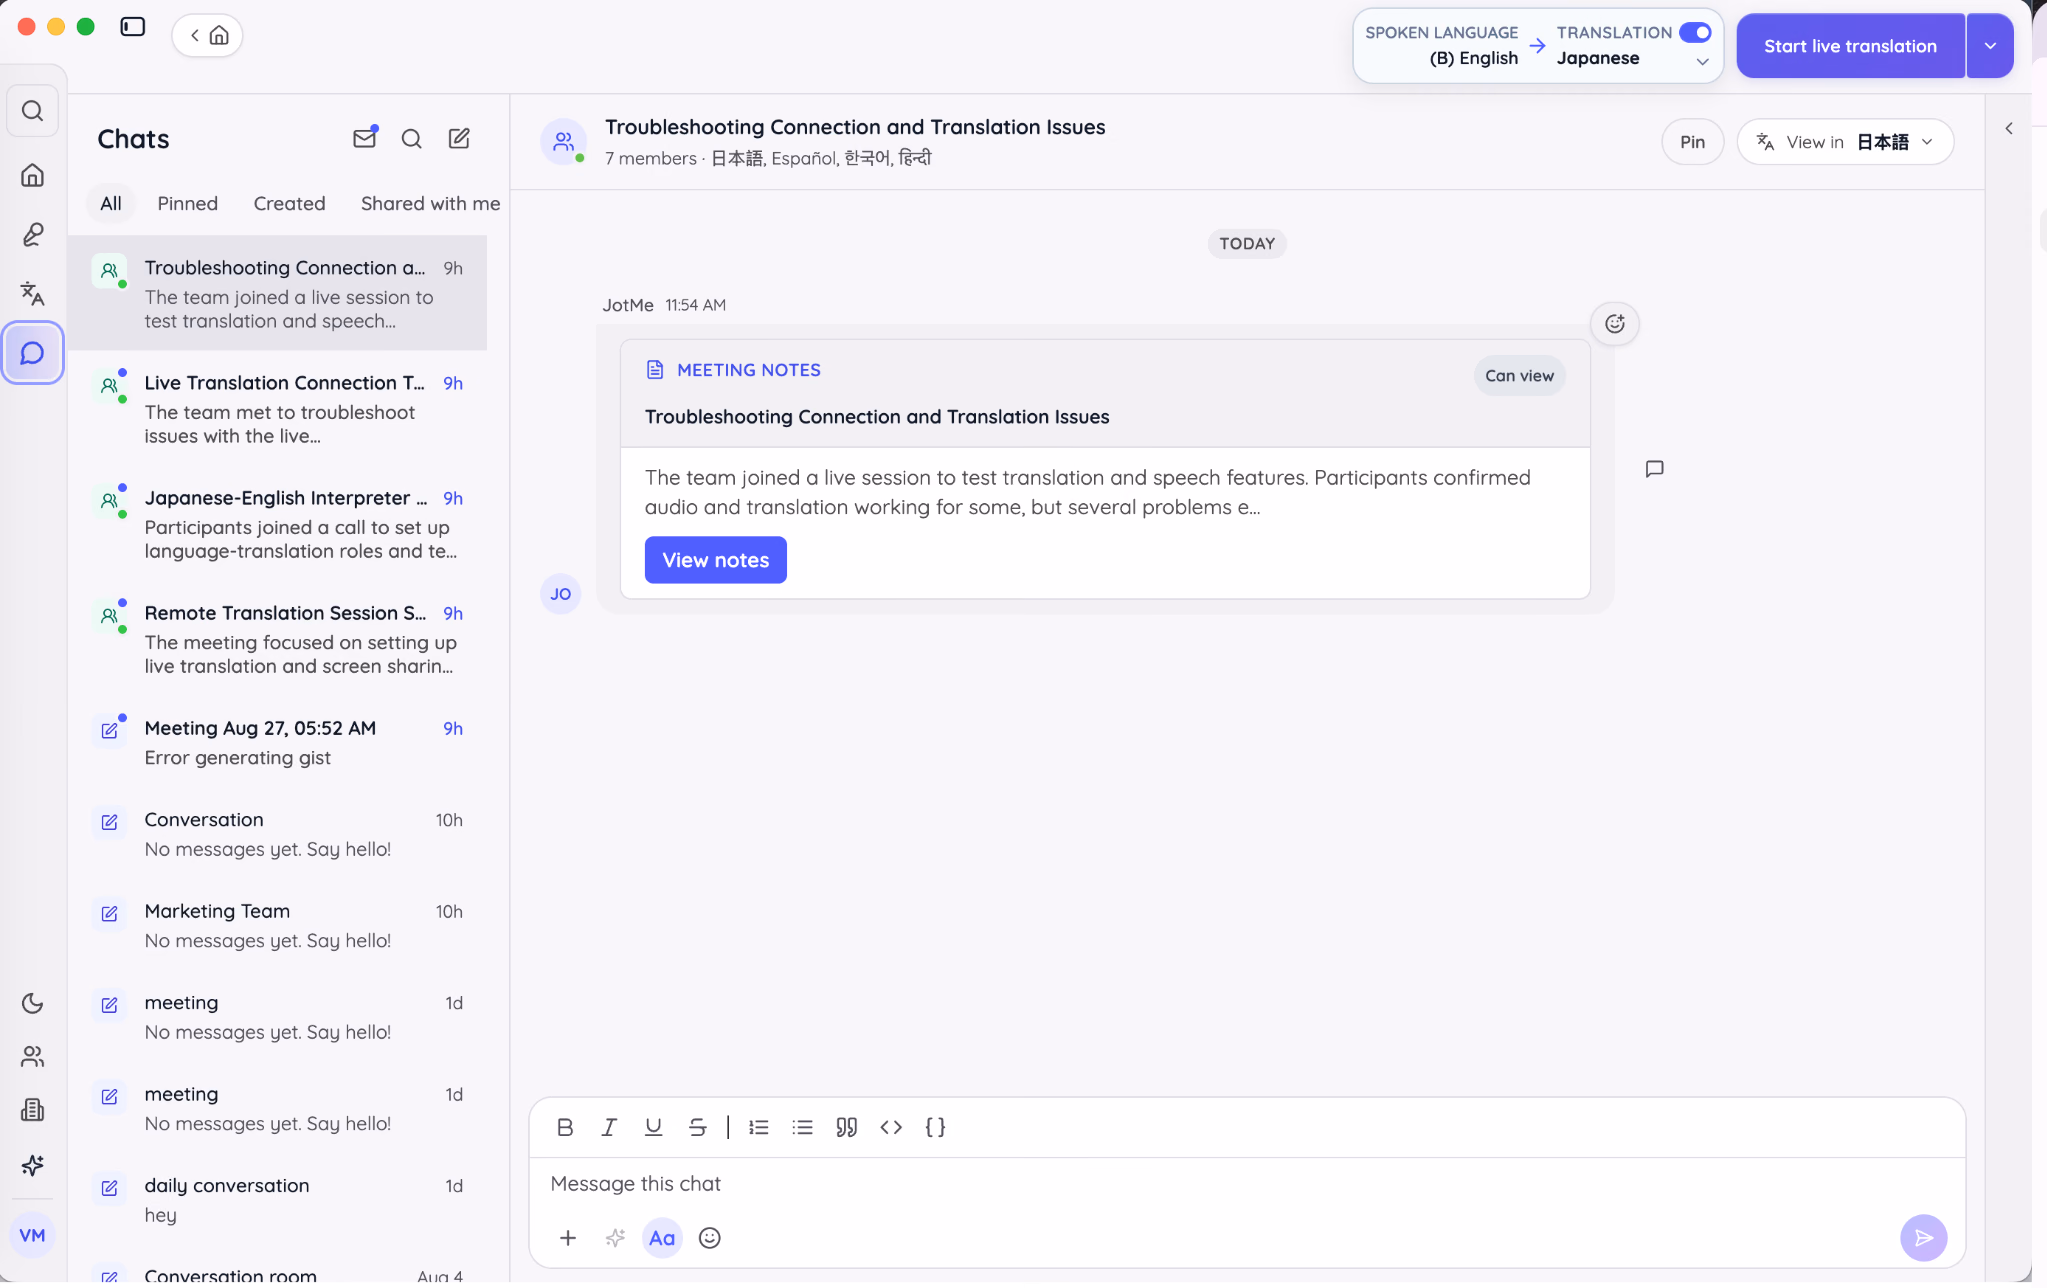
Task: Reply in thread with the comment icon
Action: coord(1654,468)
